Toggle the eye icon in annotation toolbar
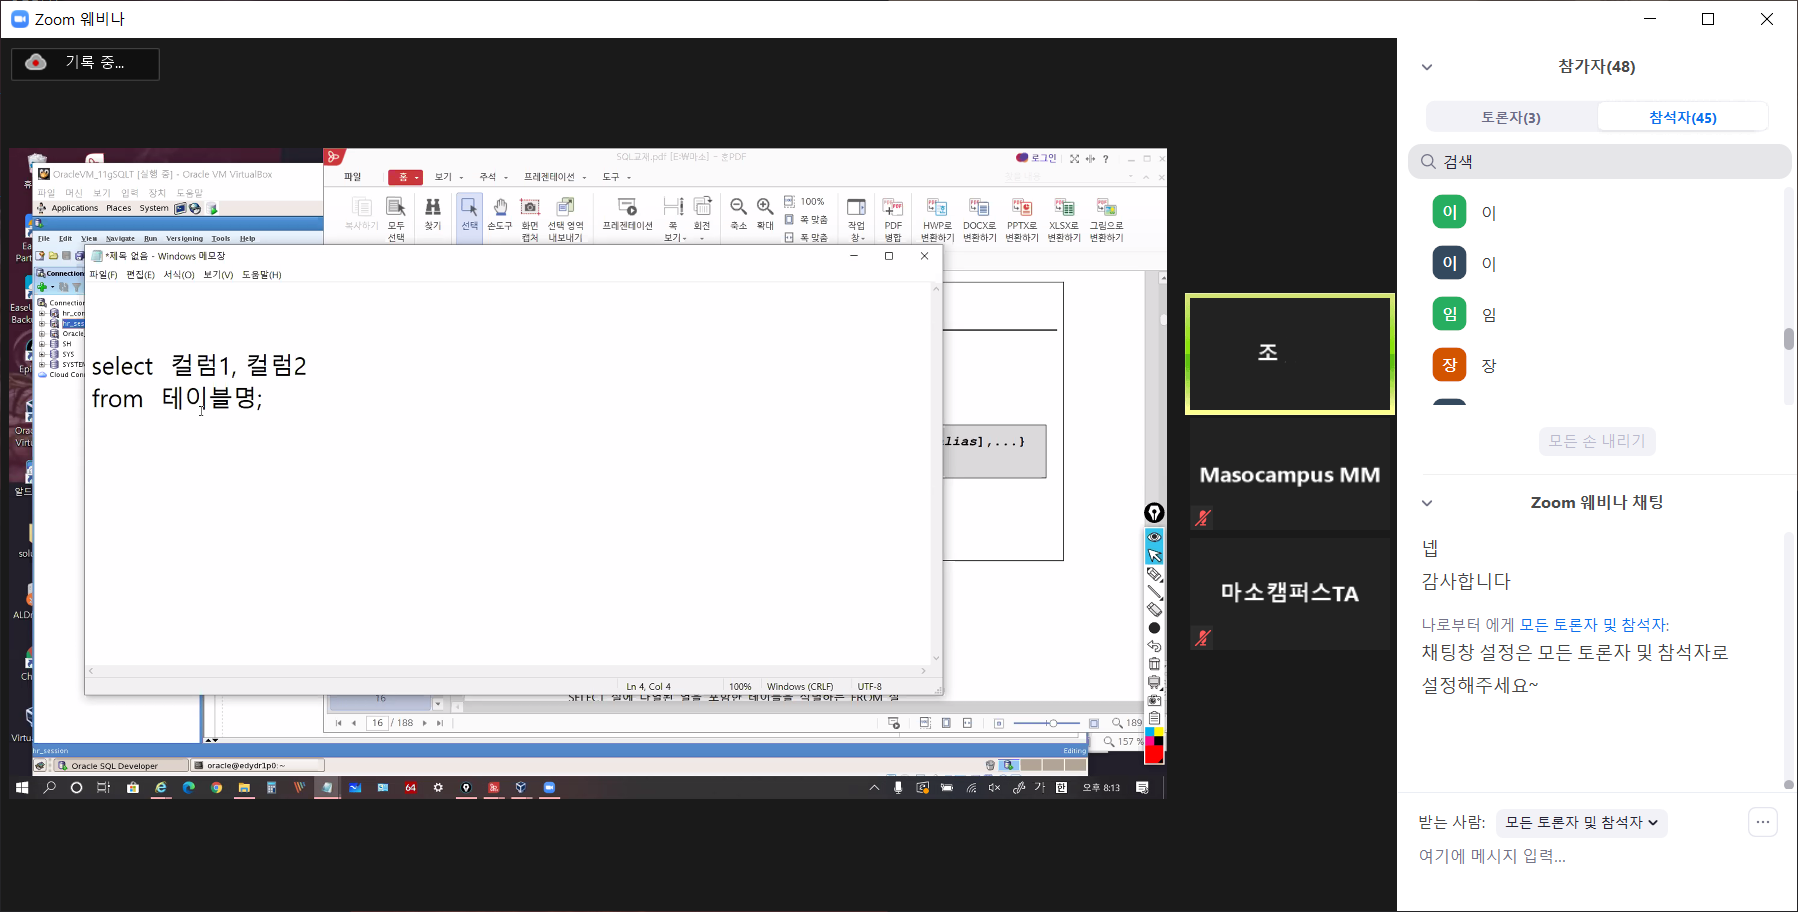The width and height of the screenshot is (1798, 912). point(1154,537)
